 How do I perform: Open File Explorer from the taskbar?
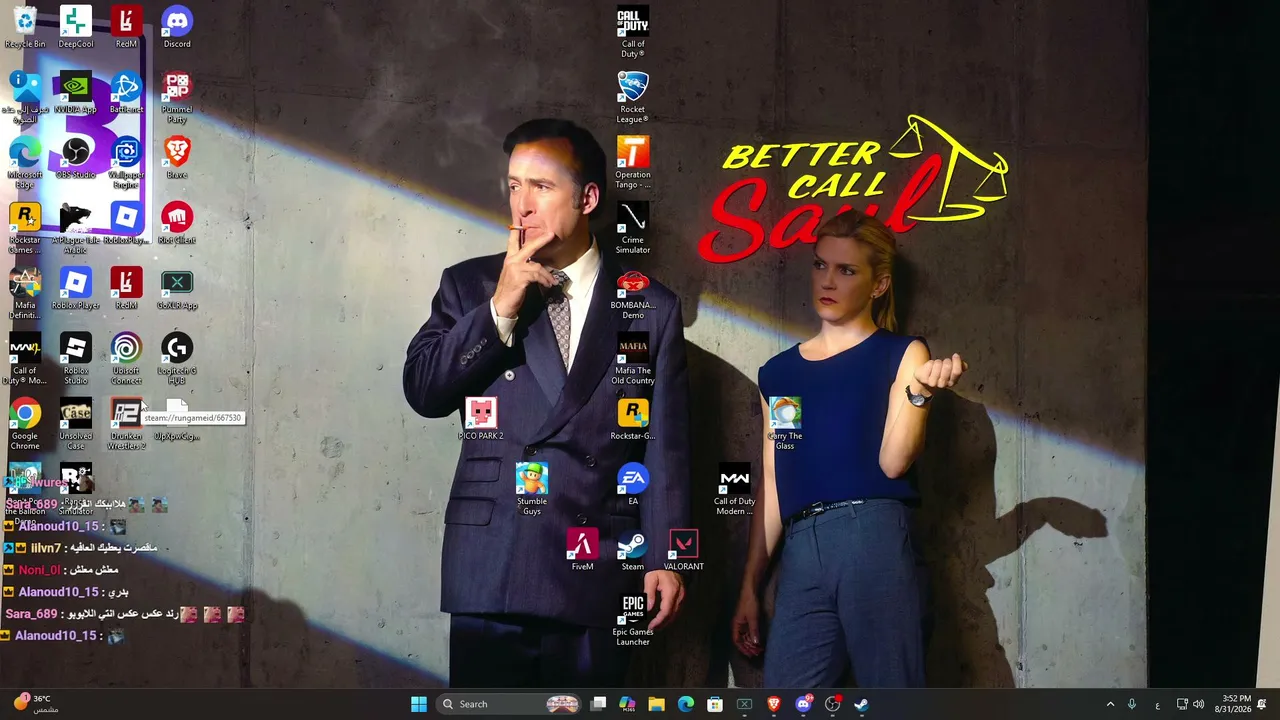coord(656,704)
